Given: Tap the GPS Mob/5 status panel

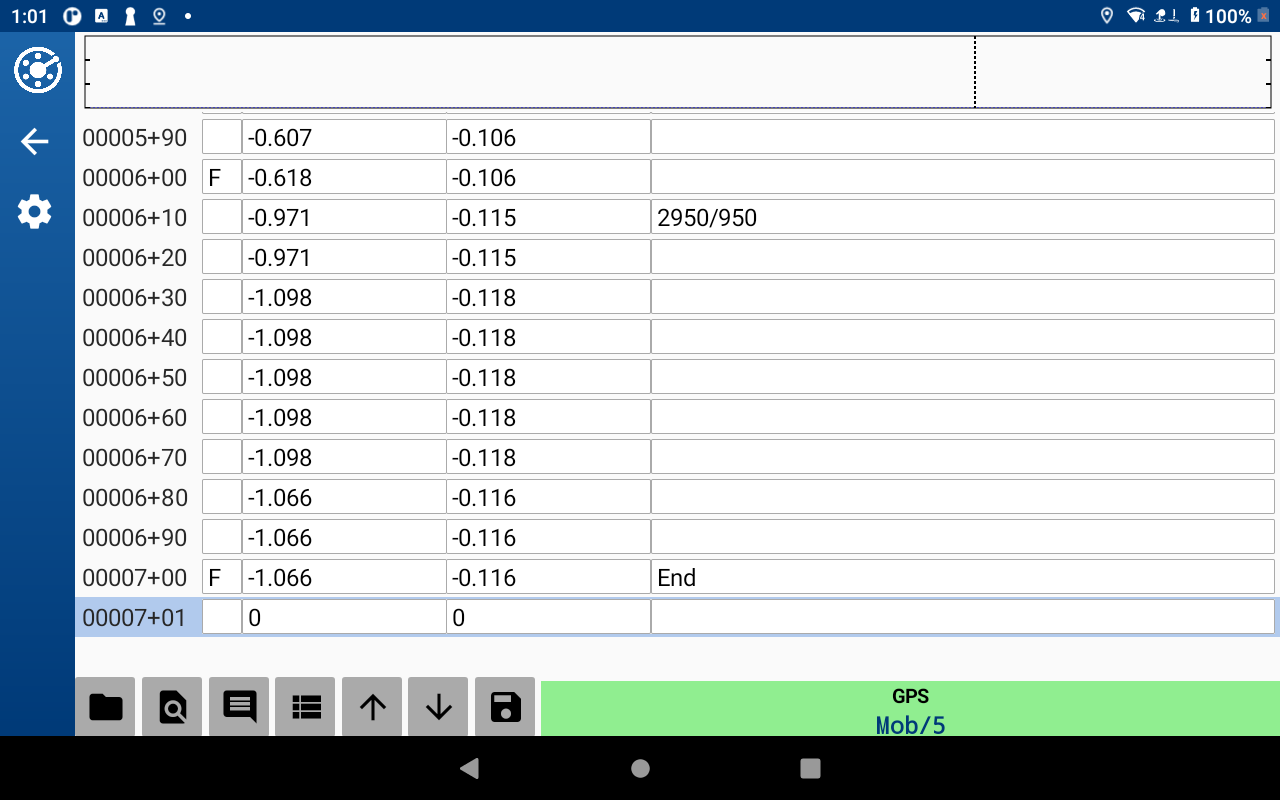Looking at the screenshot, I should tap(910, 709).
